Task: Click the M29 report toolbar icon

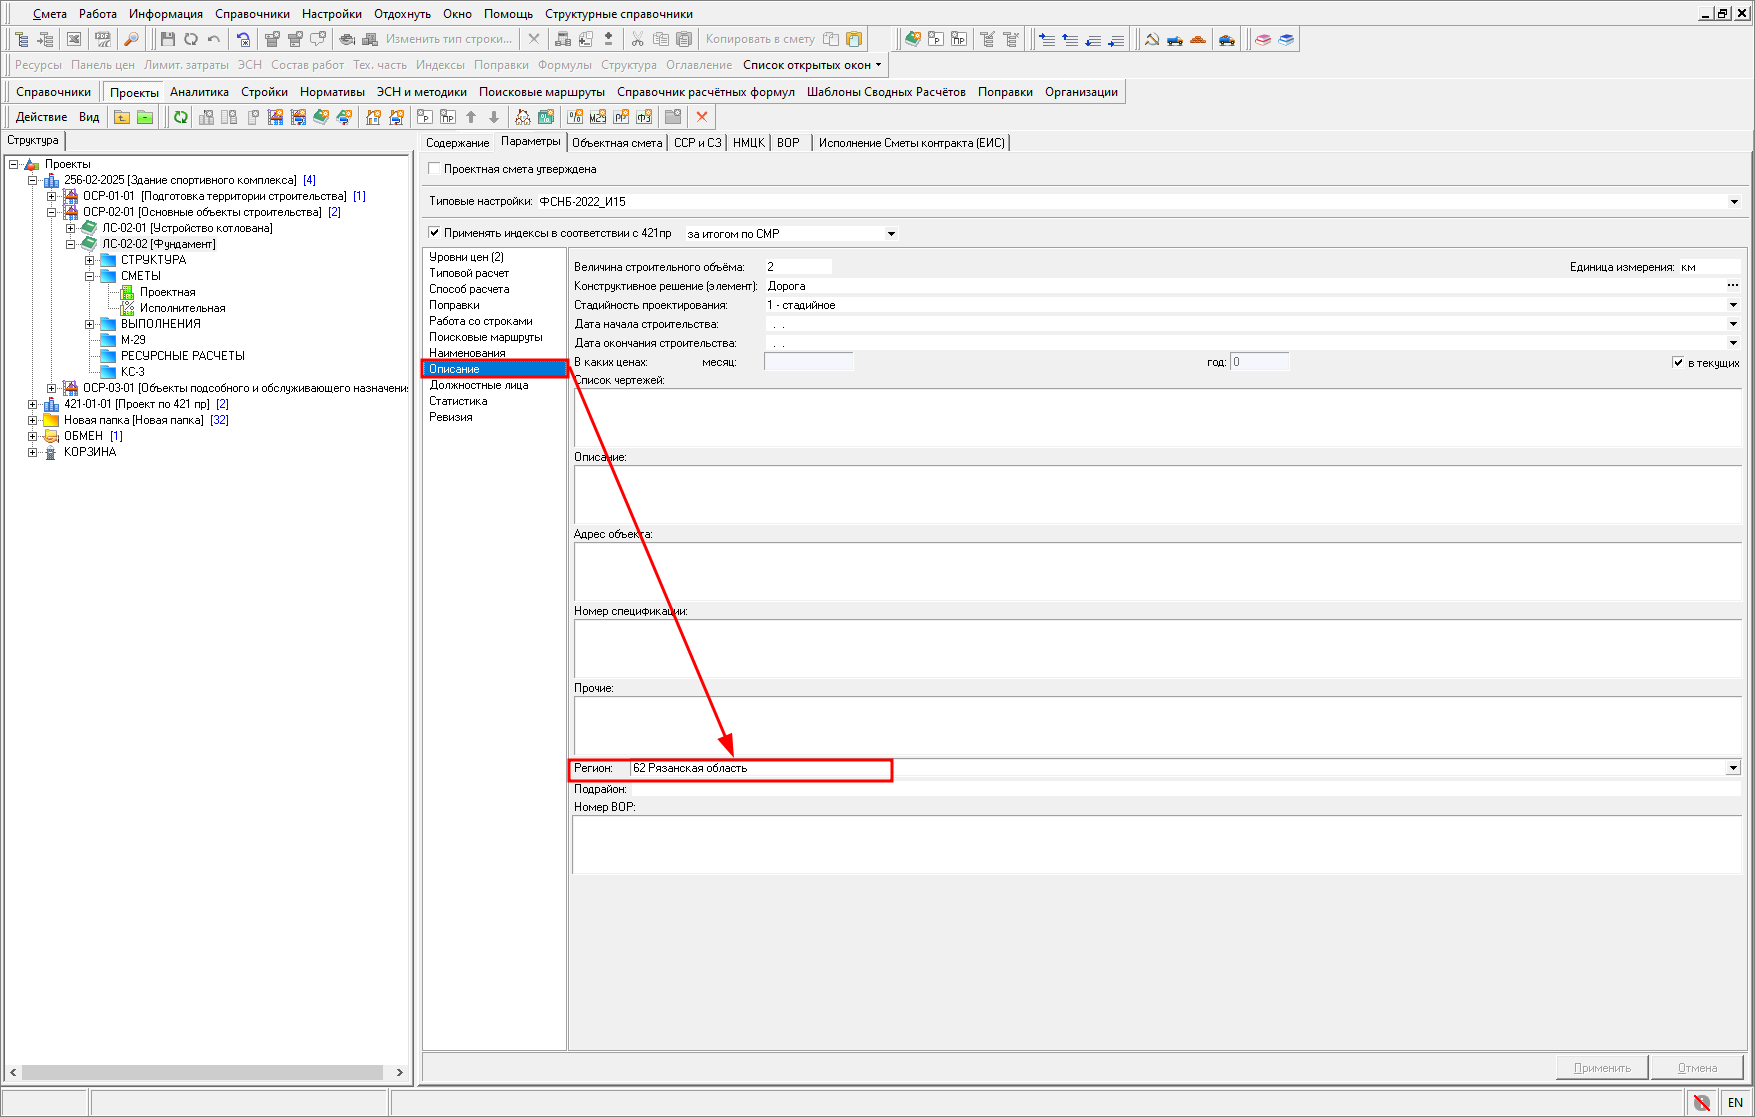Action: click(x=598, y=117)
